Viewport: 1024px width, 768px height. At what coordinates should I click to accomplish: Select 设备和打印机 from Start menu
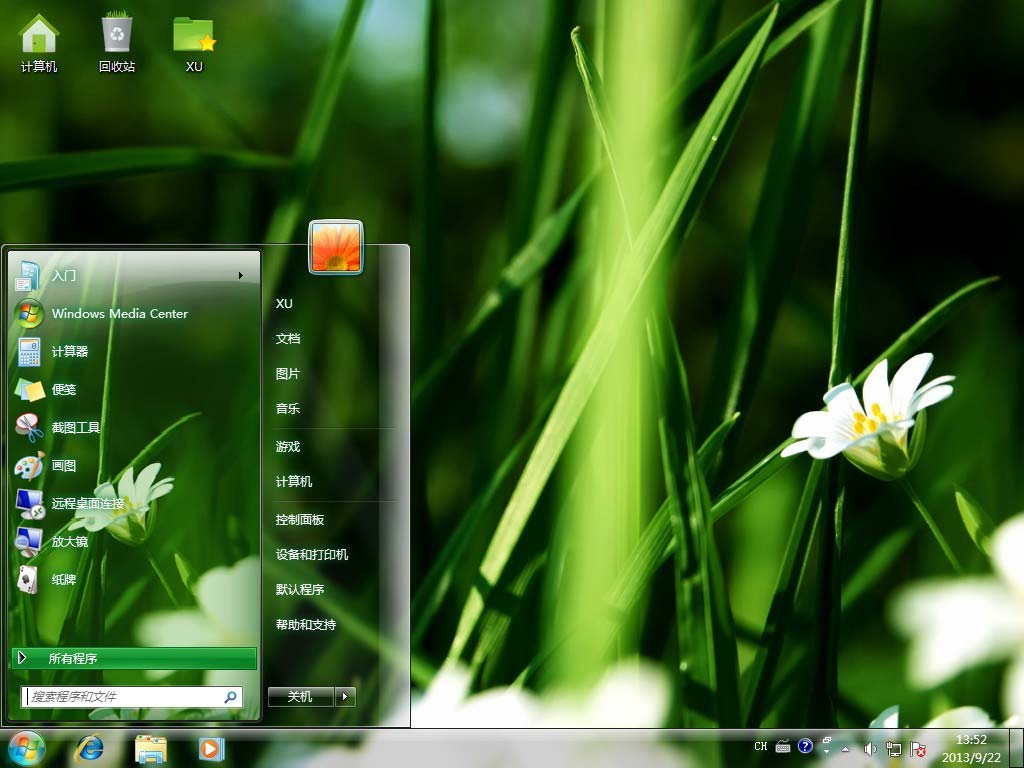tap(312, 554)
